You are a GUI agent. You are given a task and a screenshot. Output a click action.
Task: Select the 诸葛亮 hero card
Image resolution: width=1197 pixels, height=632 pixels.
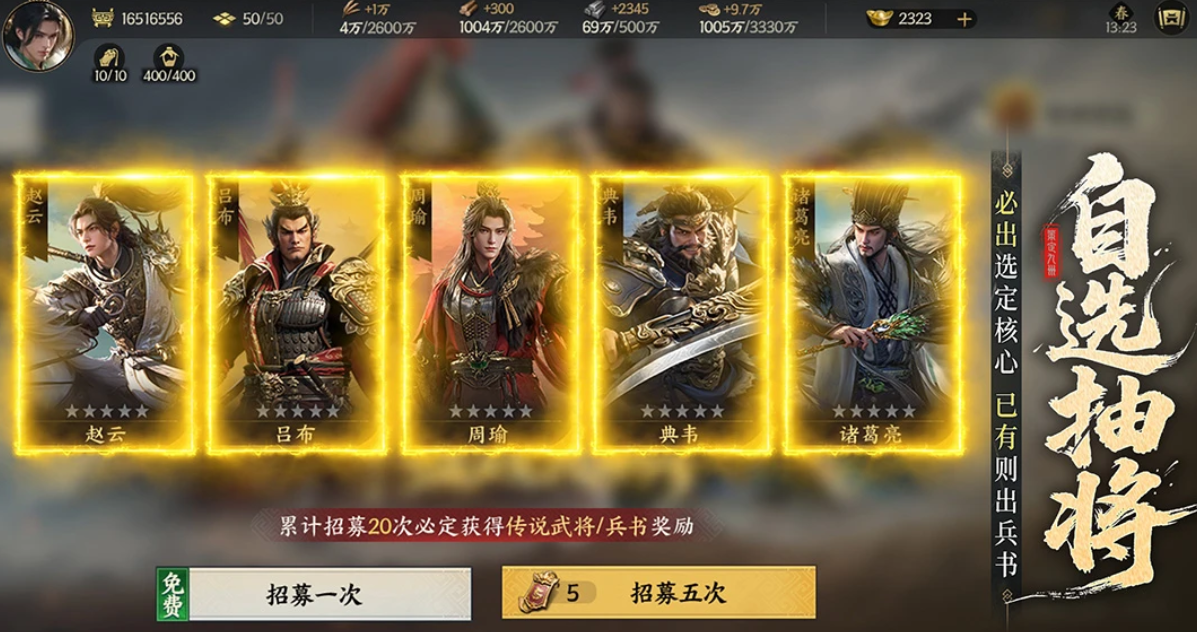pos(873,313)
